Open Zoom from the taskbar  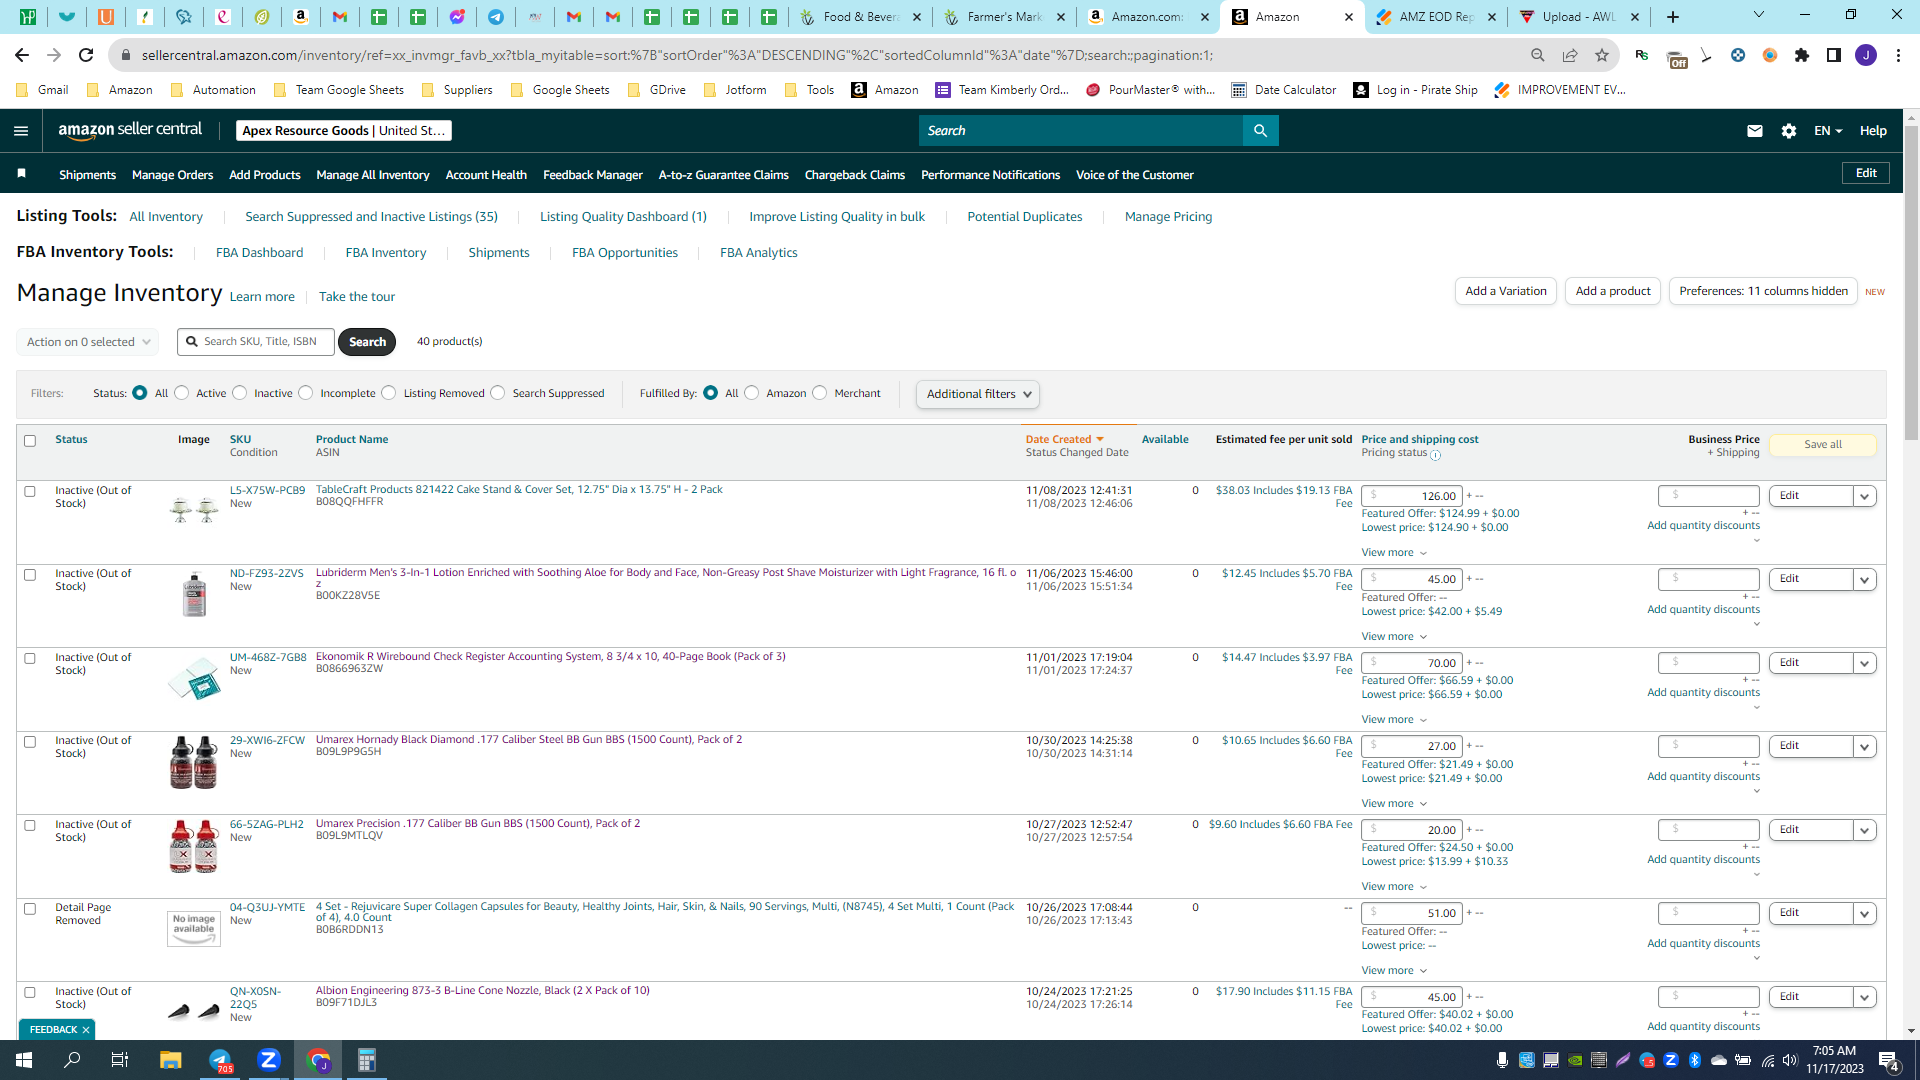pyautogui.click(x=269, y=1060)
